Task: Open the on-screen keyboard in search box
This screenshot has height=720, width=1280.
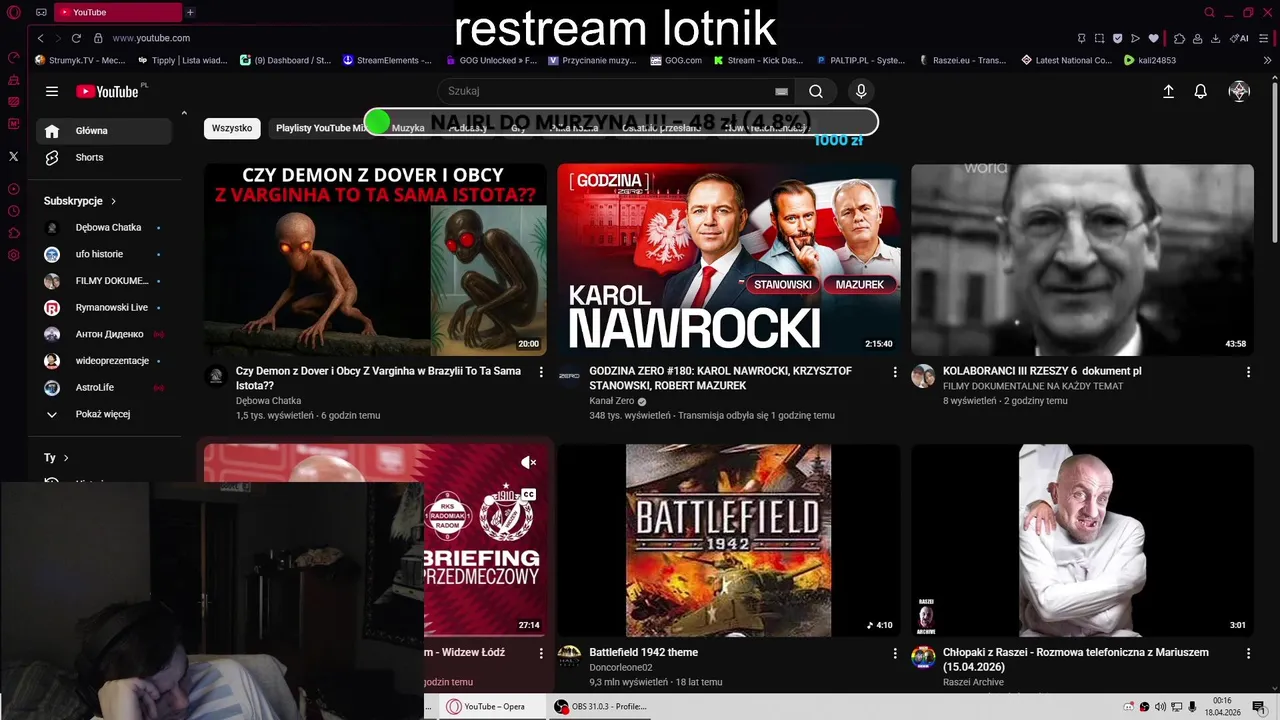Action: click(781, 91)
